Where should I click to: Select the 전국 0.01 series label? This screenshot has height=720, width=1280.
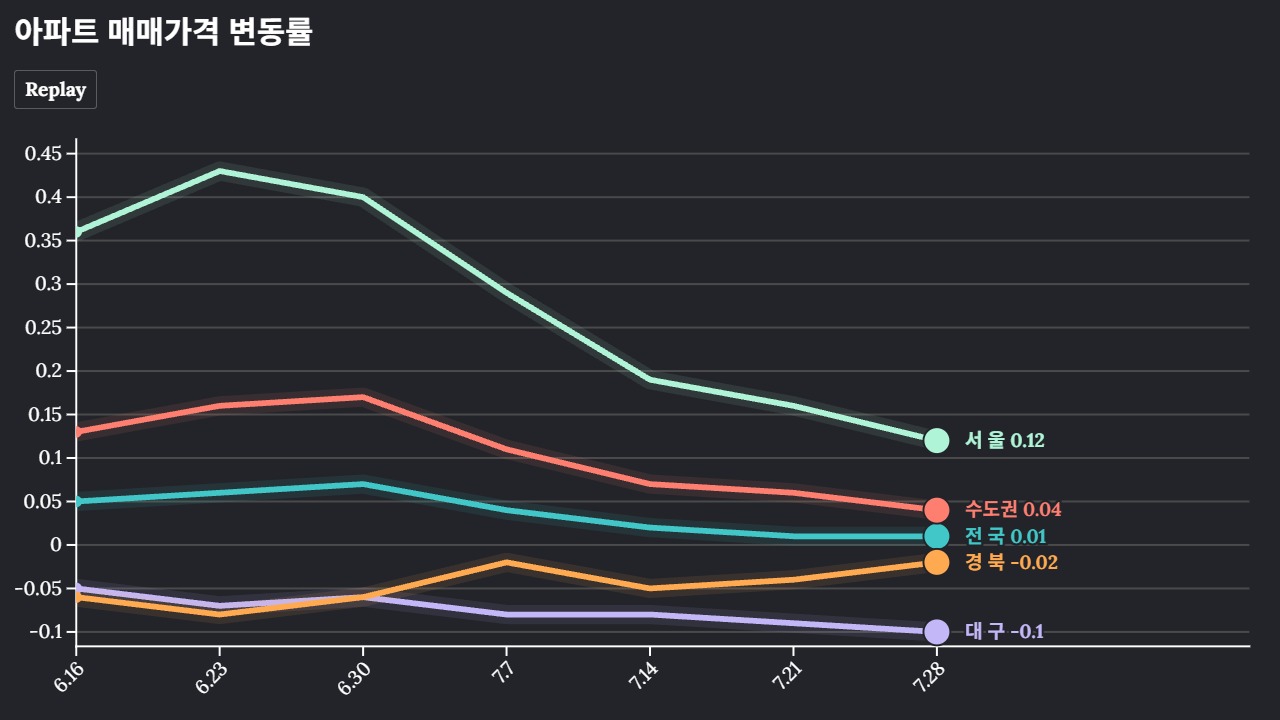point(1005,537)
